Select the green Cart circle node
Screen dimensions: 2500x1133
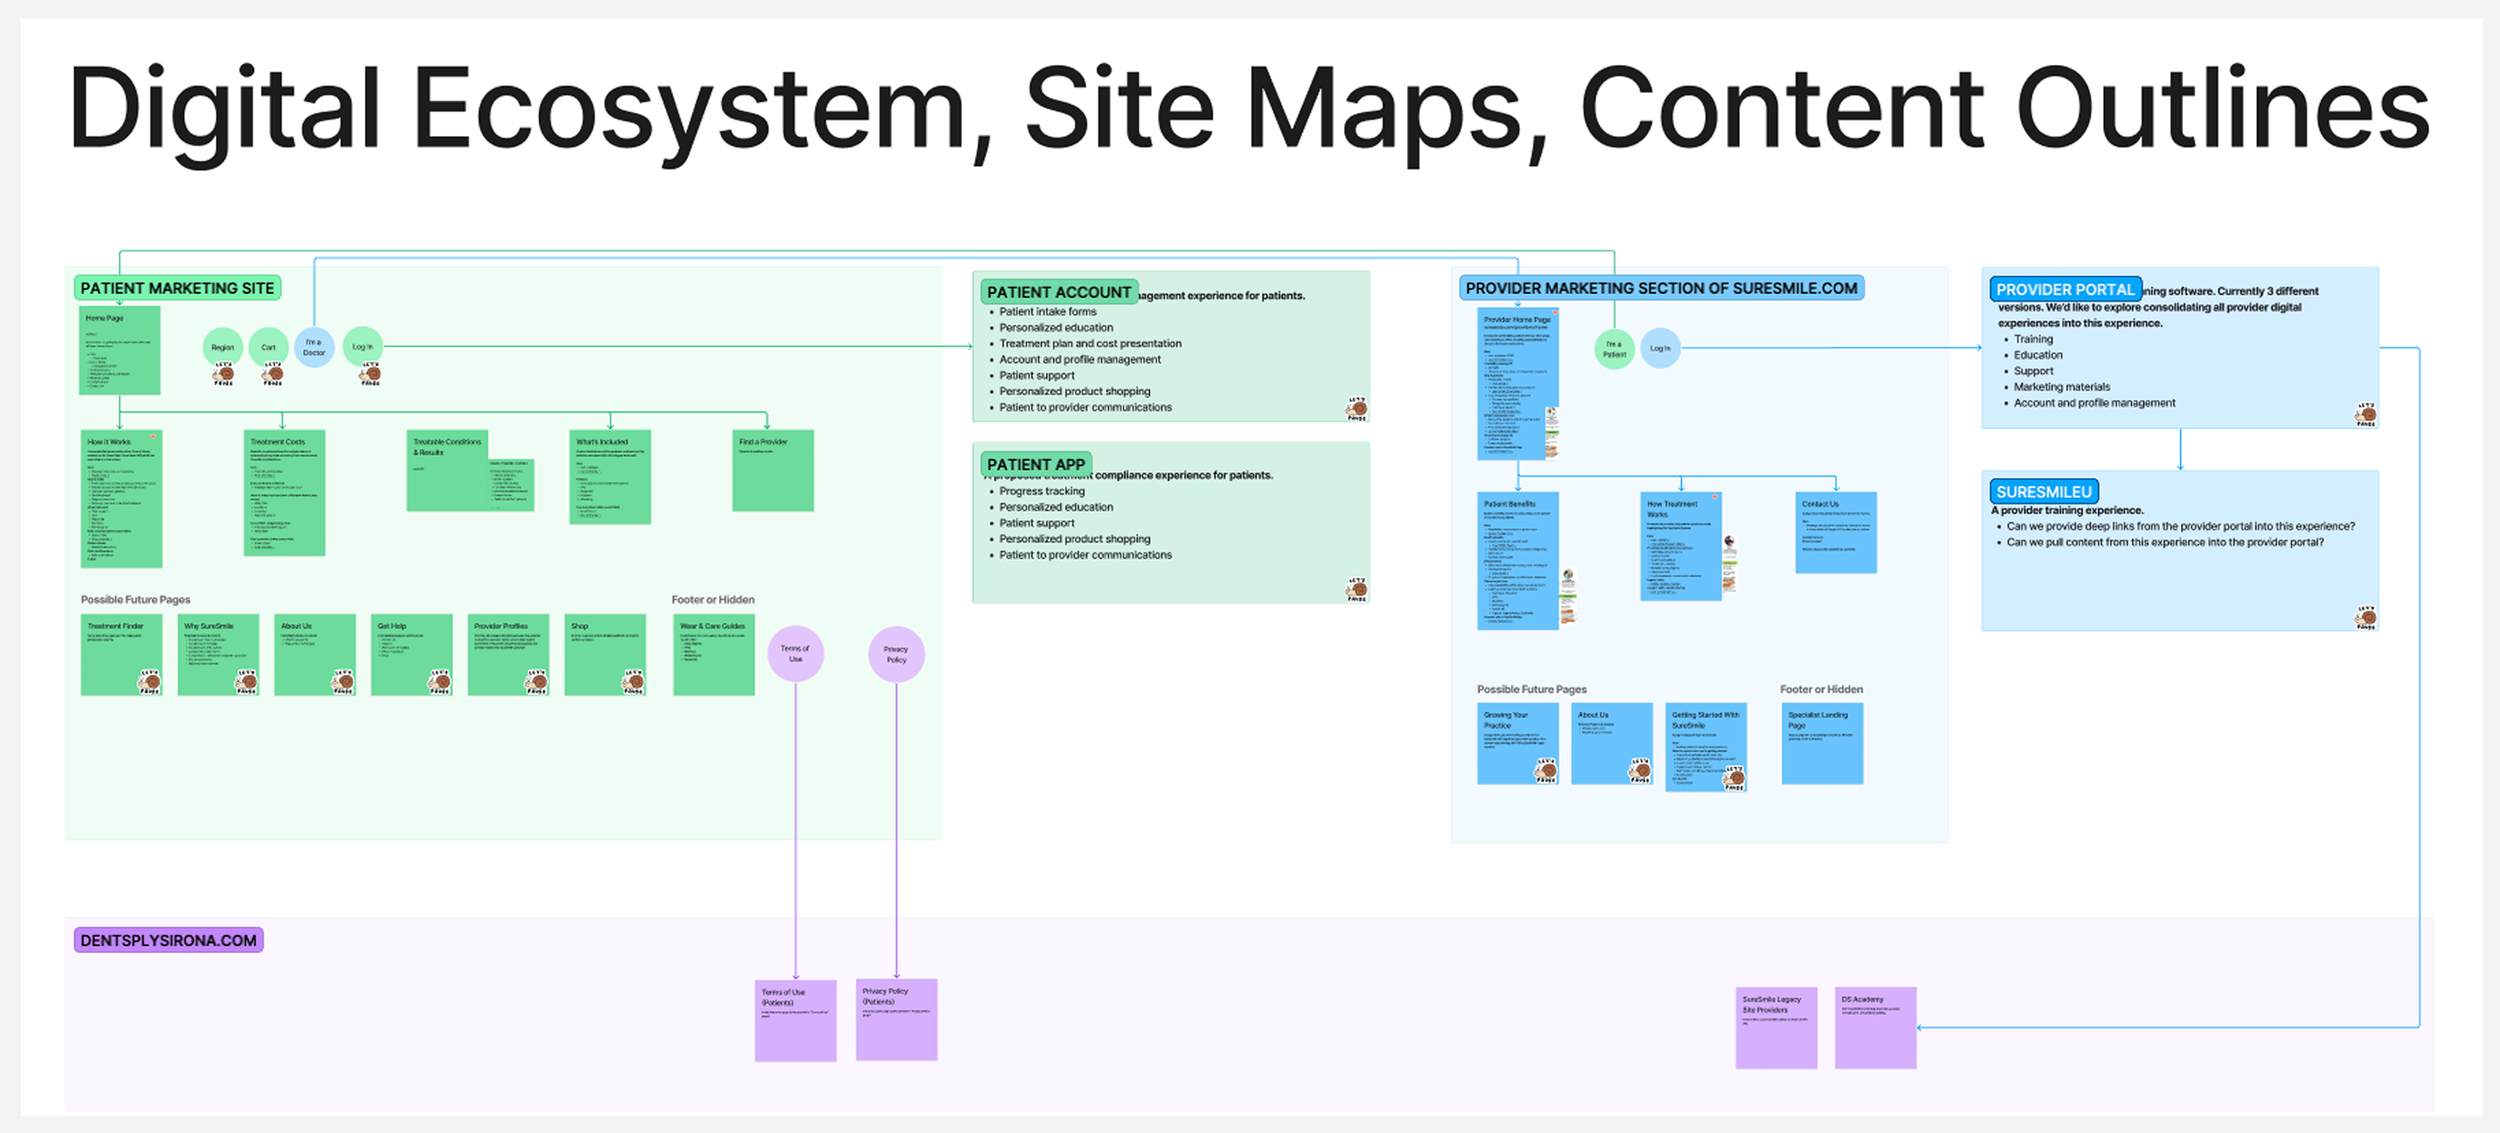point(268,346)
